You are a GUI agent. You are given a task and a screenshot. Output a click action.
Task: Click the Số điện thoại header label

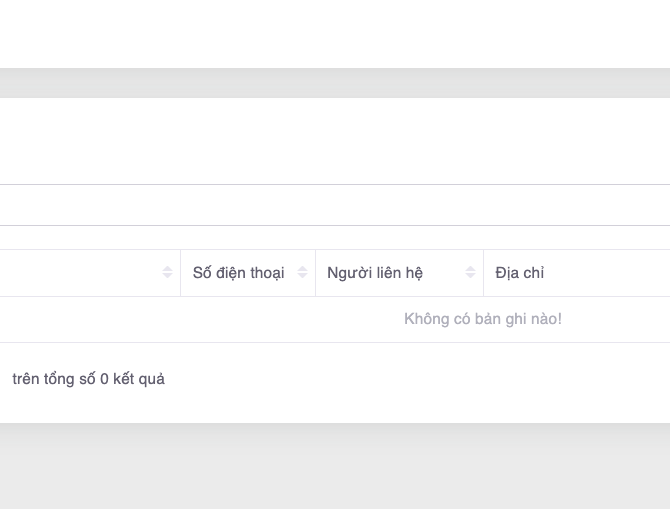coord(238,273)
